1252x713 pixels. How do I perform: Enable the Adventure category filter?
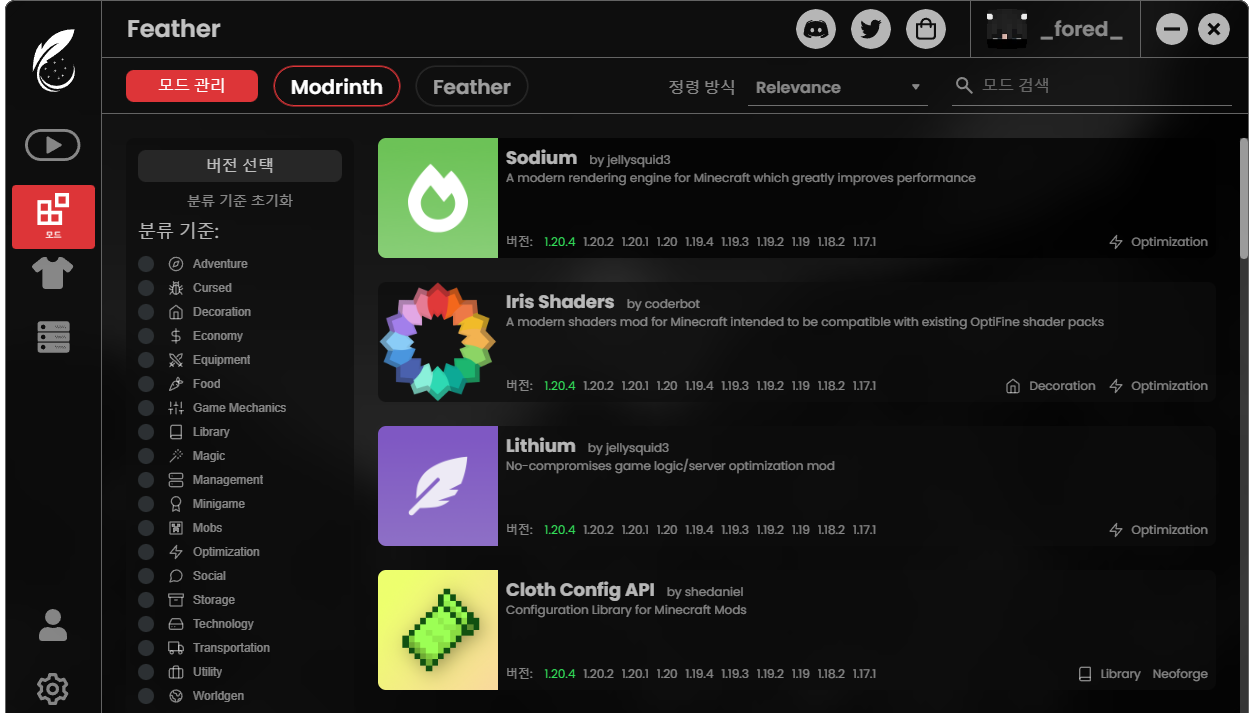coord(146,264)
